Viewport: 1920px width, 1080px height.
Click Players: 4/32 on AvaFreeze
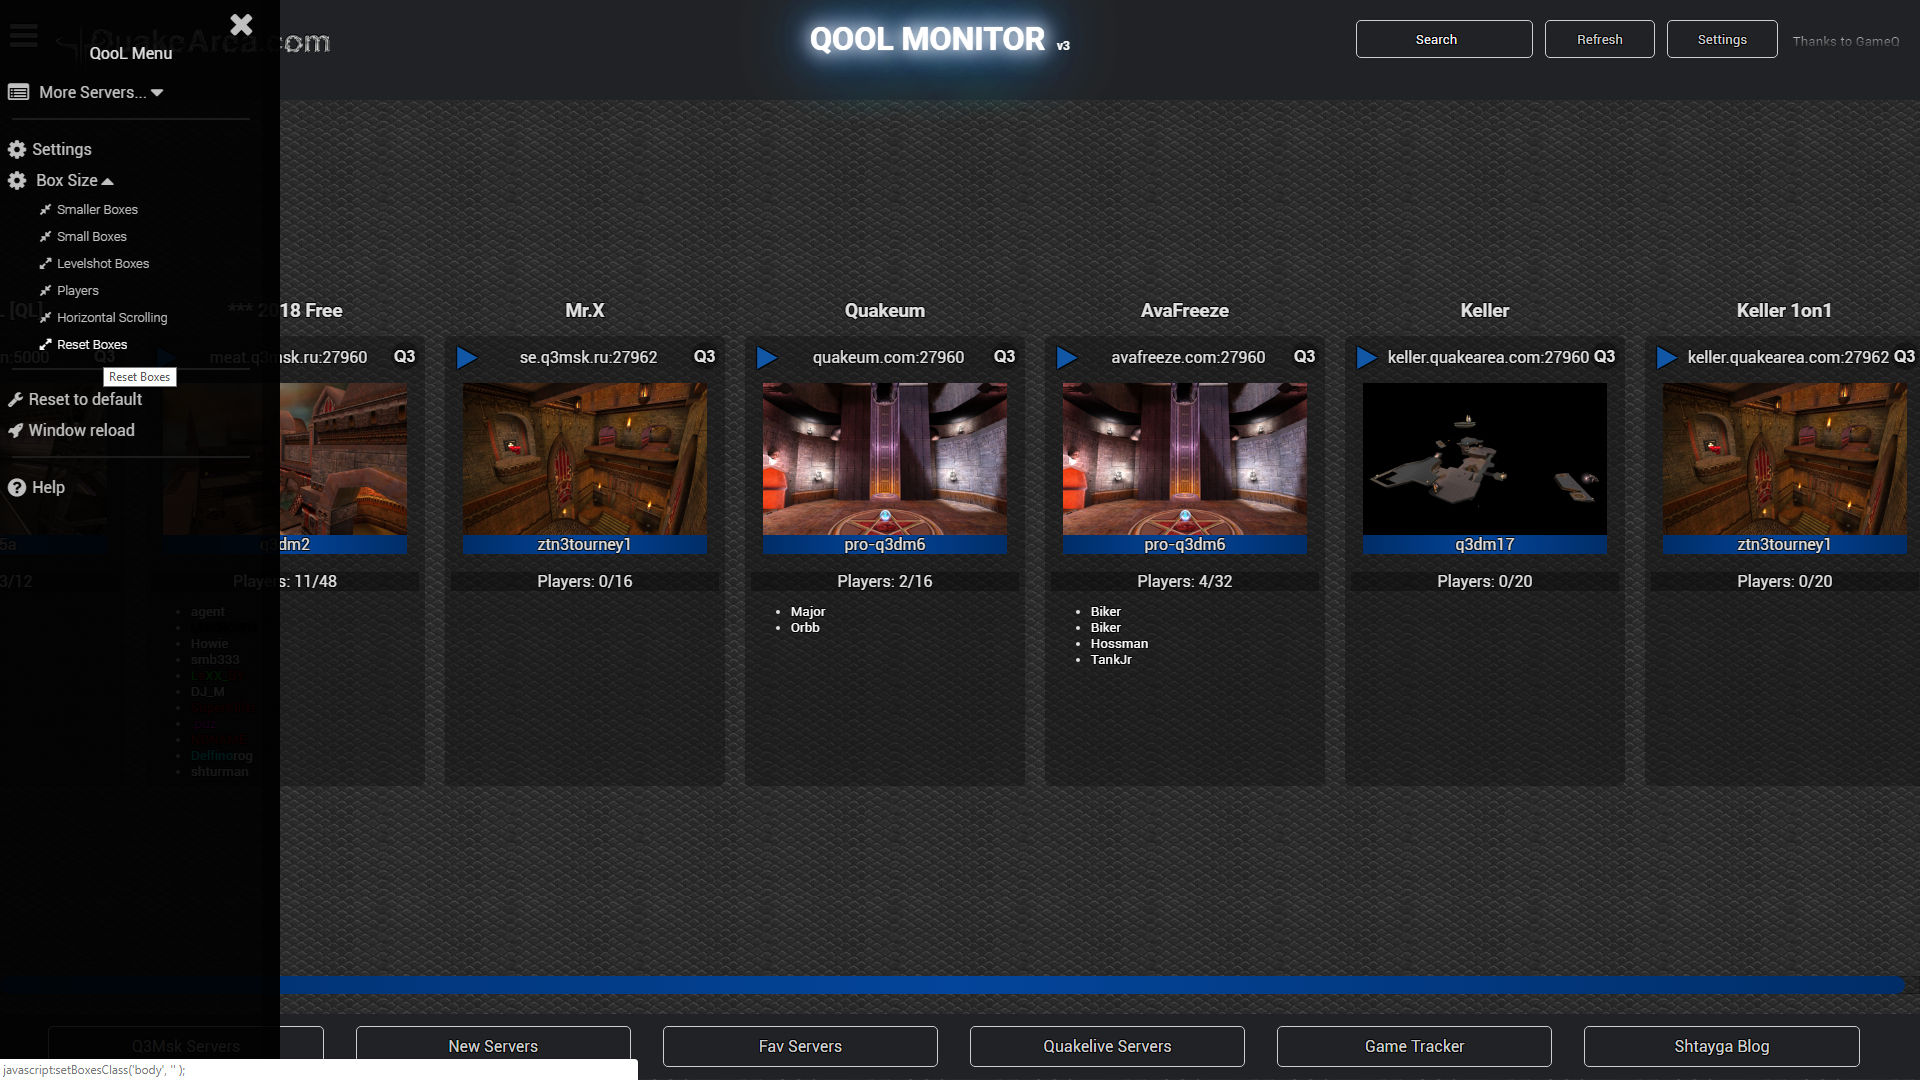coord(1185,581)
